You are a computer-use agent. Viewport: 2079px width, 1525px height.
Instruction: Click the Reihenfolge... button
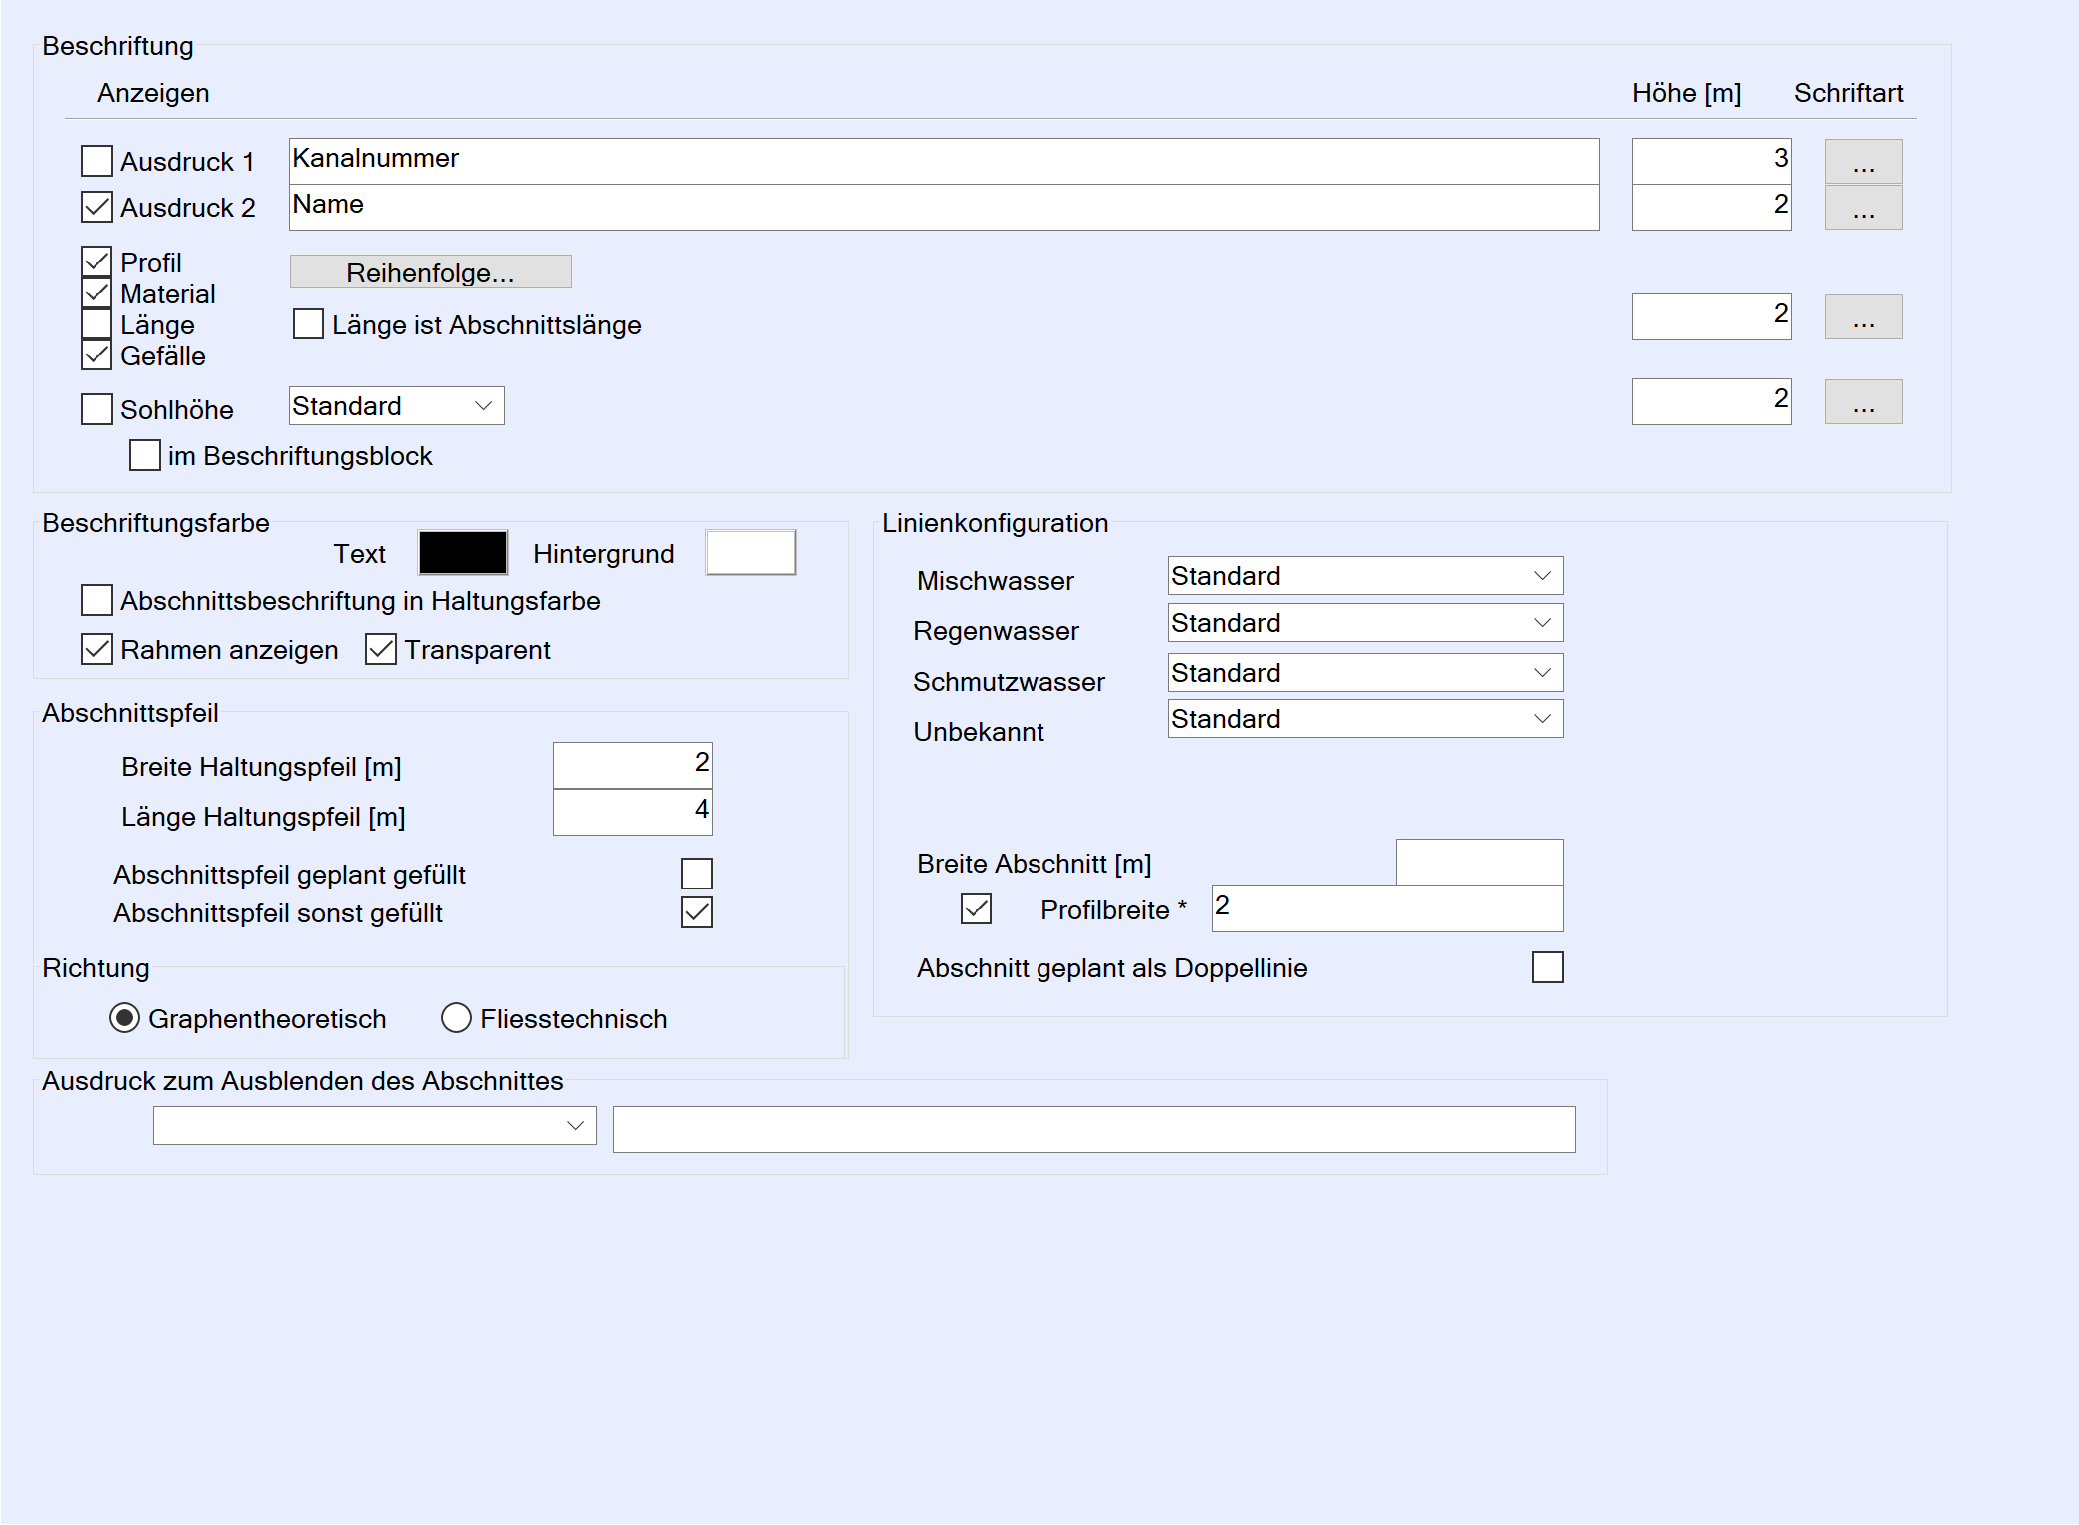tap(430, 272)
